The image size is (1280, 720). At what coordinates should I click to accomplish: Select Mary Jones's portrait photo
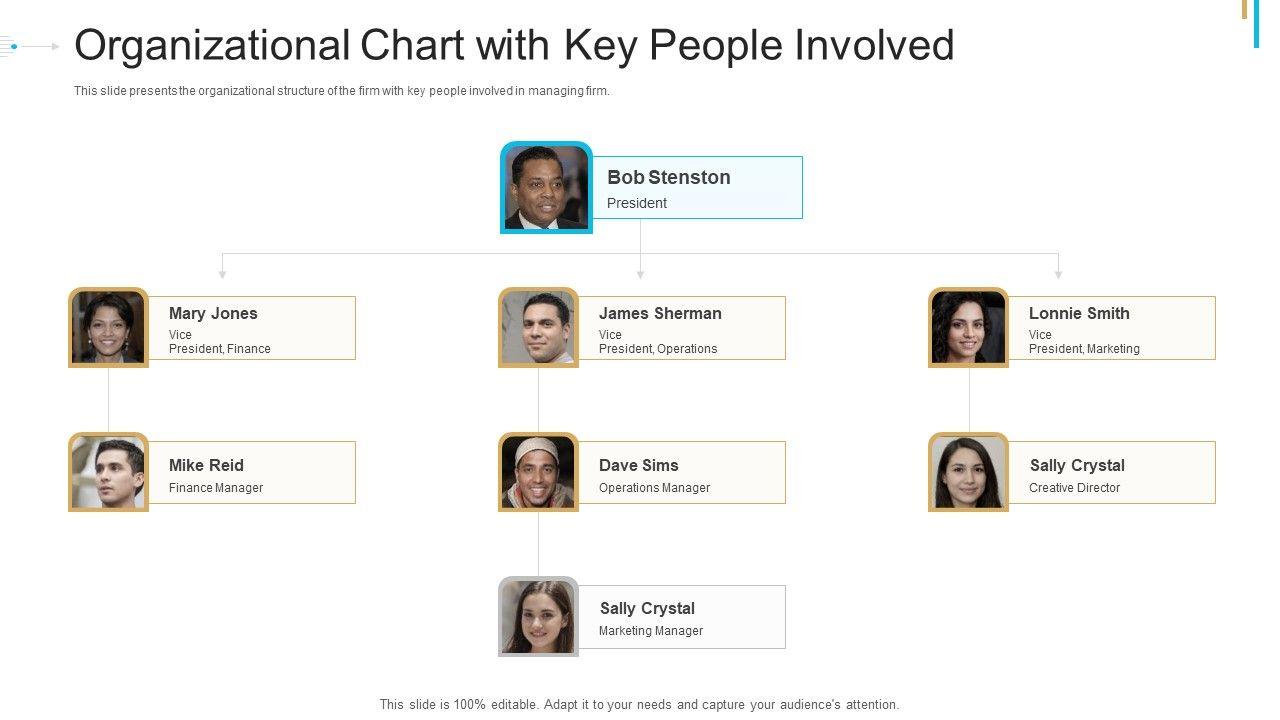point(108,327)
